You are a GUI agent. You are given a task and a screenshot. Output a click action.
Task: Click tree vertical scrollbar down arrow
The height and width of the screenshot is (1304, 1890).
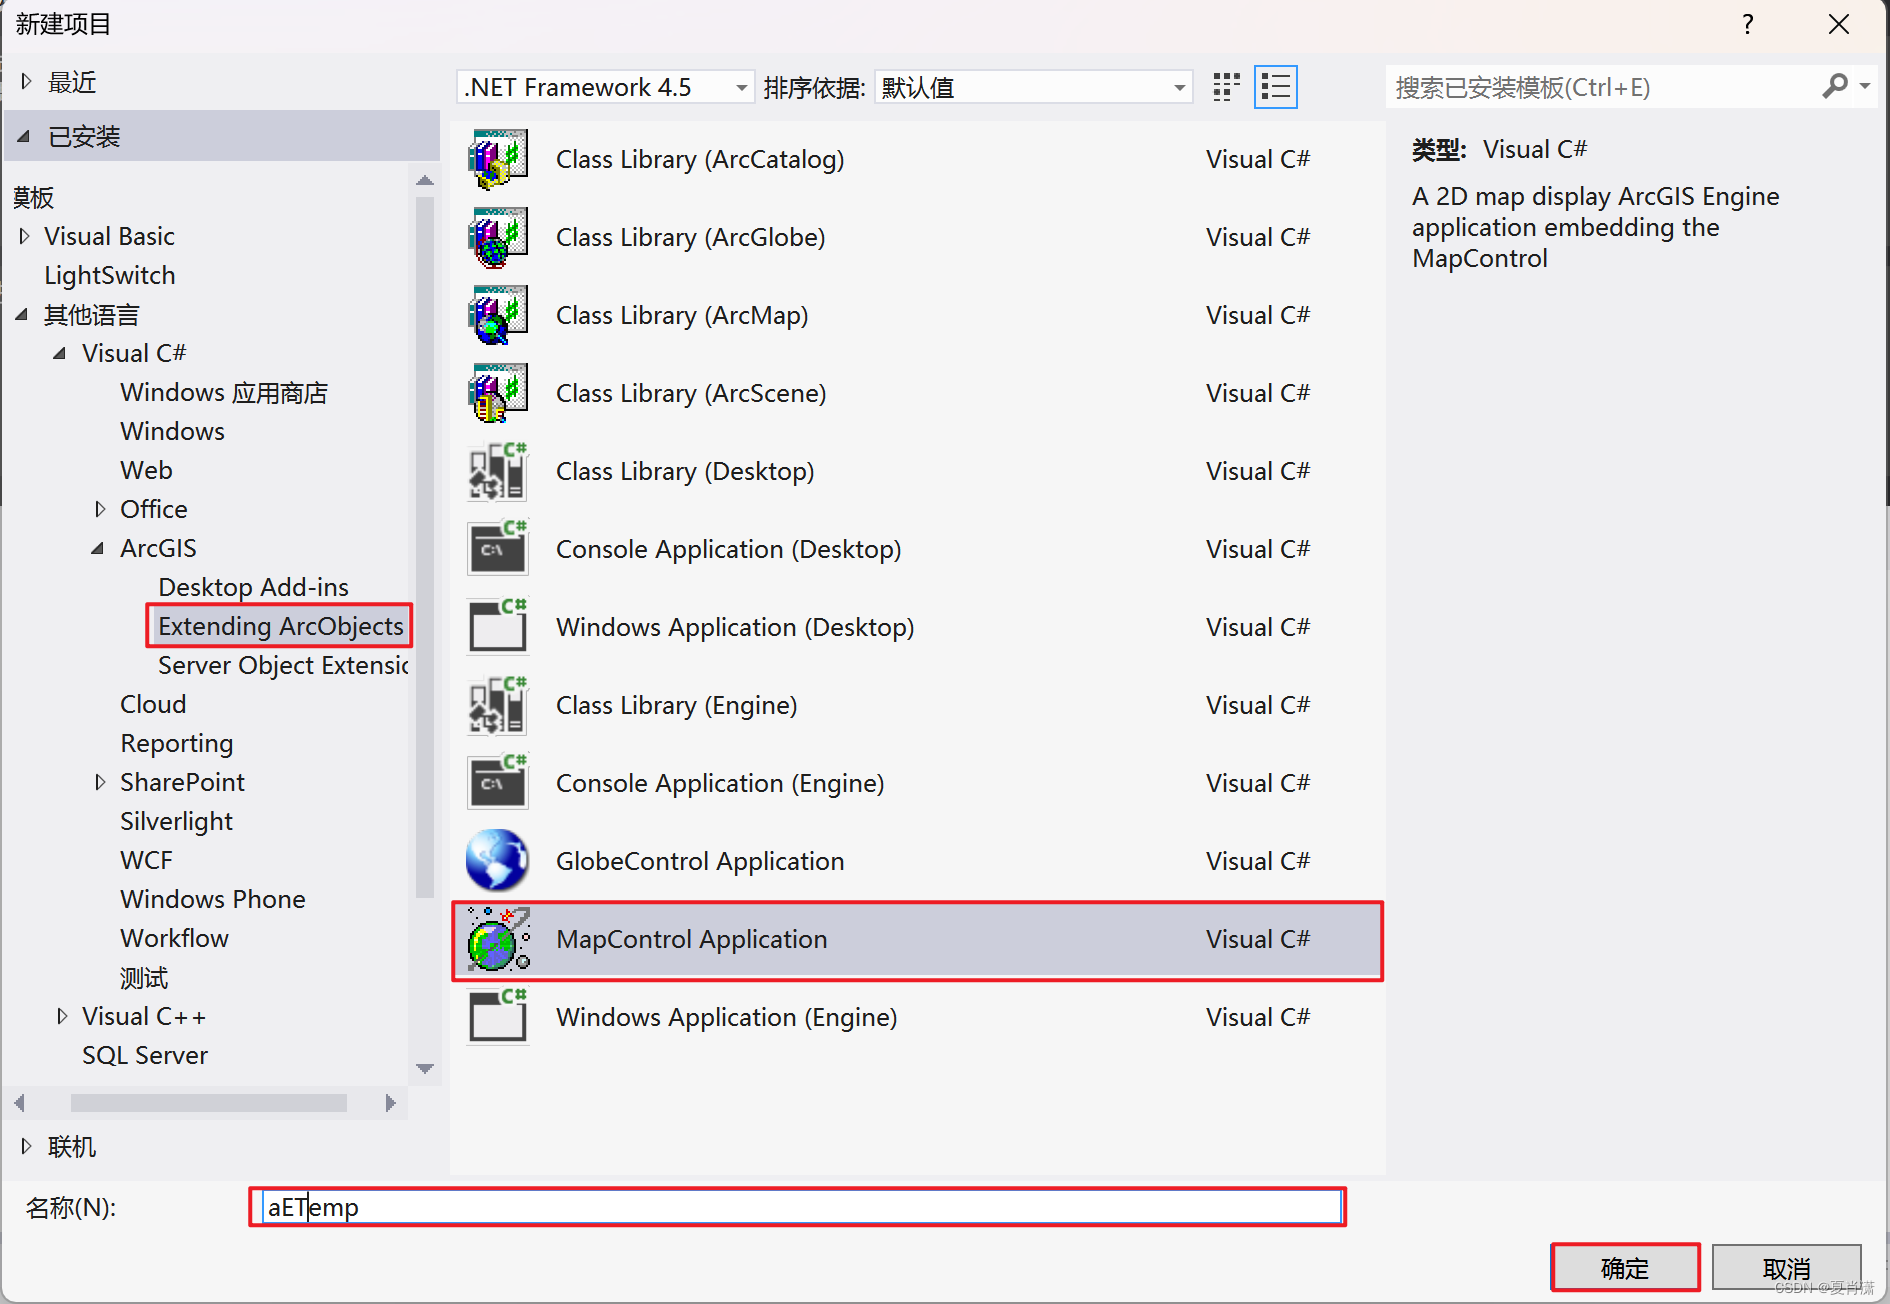coord(425,1068)
